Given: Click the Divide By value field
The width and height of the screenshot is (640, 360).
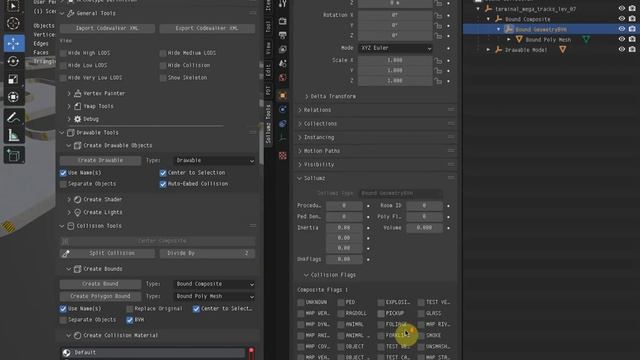Looking at the screenshot, I should pyautogui.click(x=207, y=253).
